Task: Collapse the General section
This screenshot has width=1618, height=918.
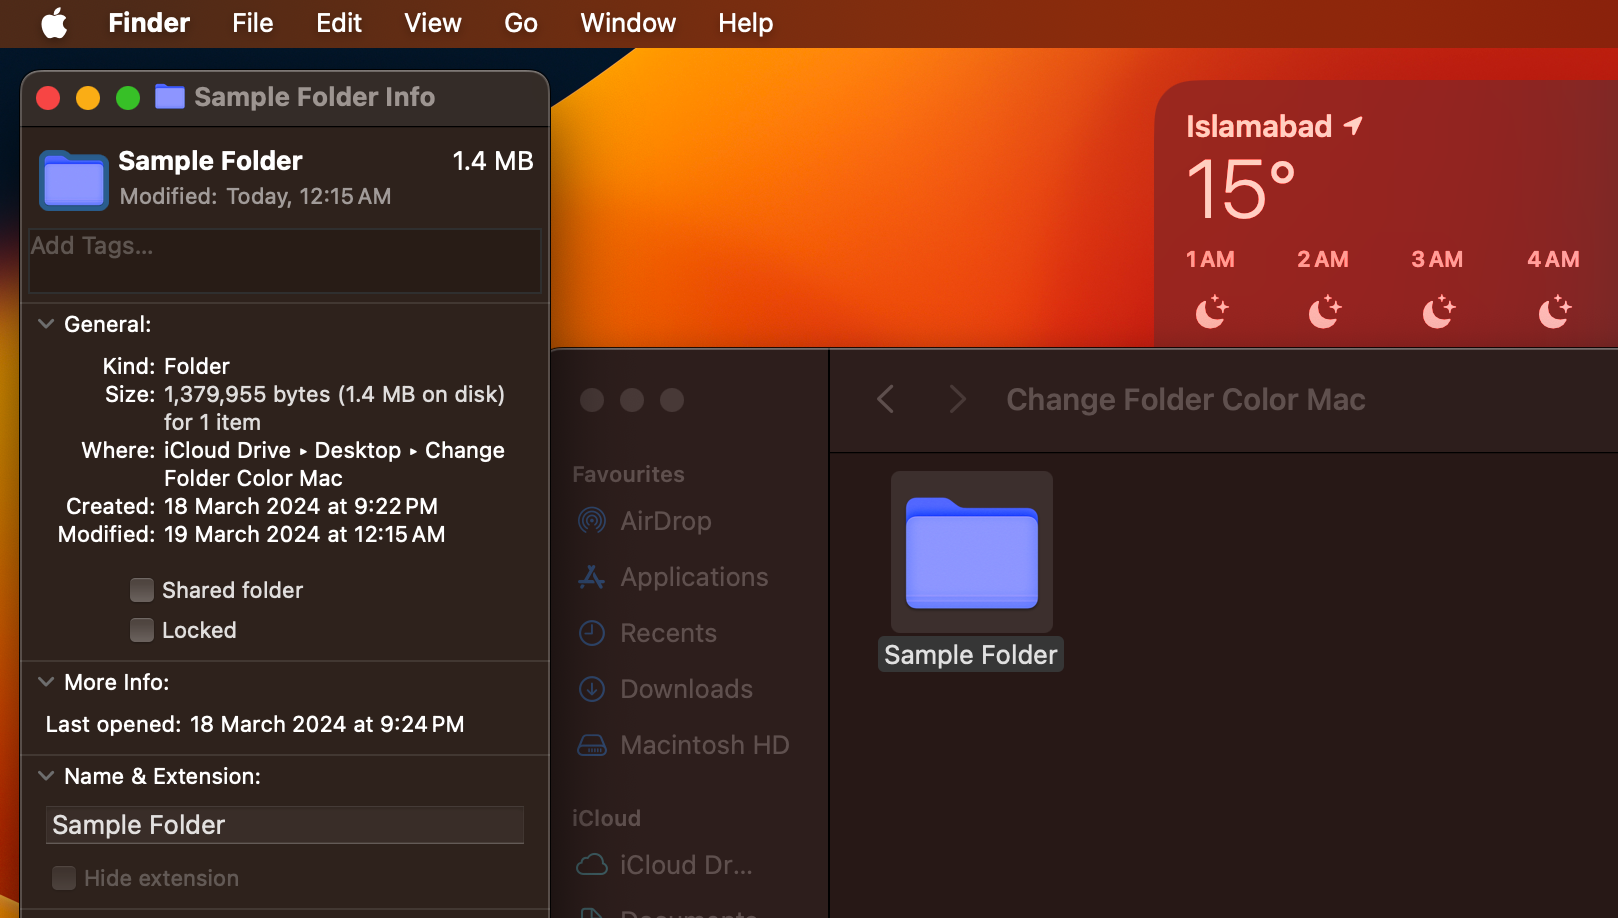Action: pyautogui.click(x=46, y=324)
